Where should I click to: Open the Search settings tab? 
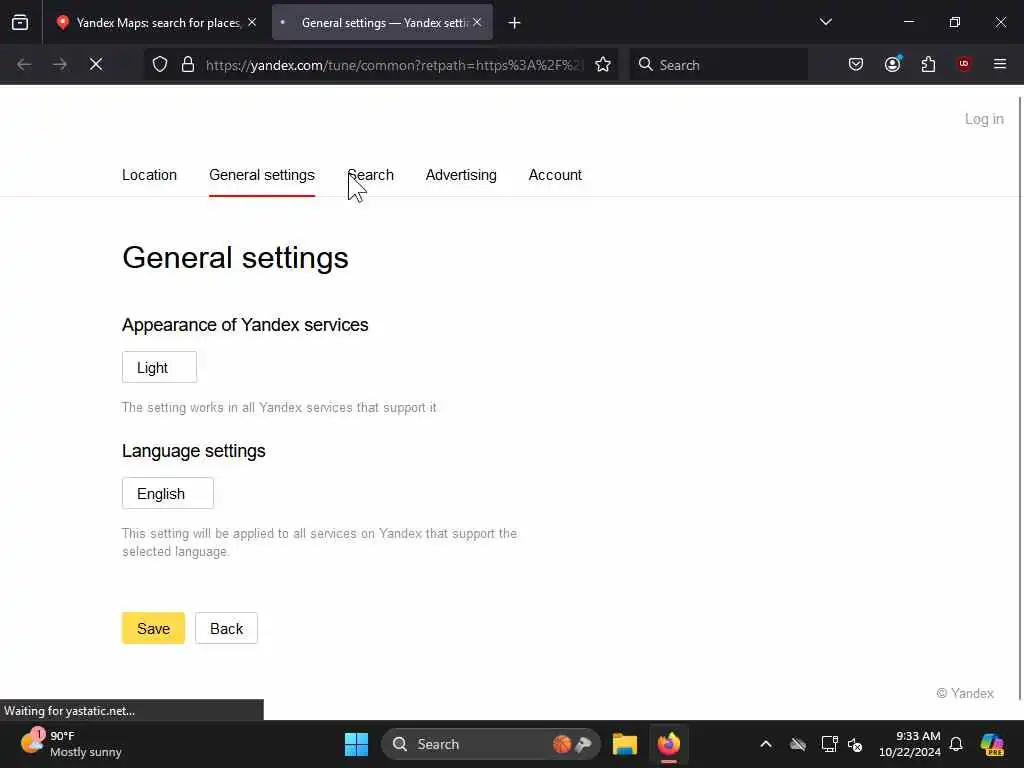(370, 175)
